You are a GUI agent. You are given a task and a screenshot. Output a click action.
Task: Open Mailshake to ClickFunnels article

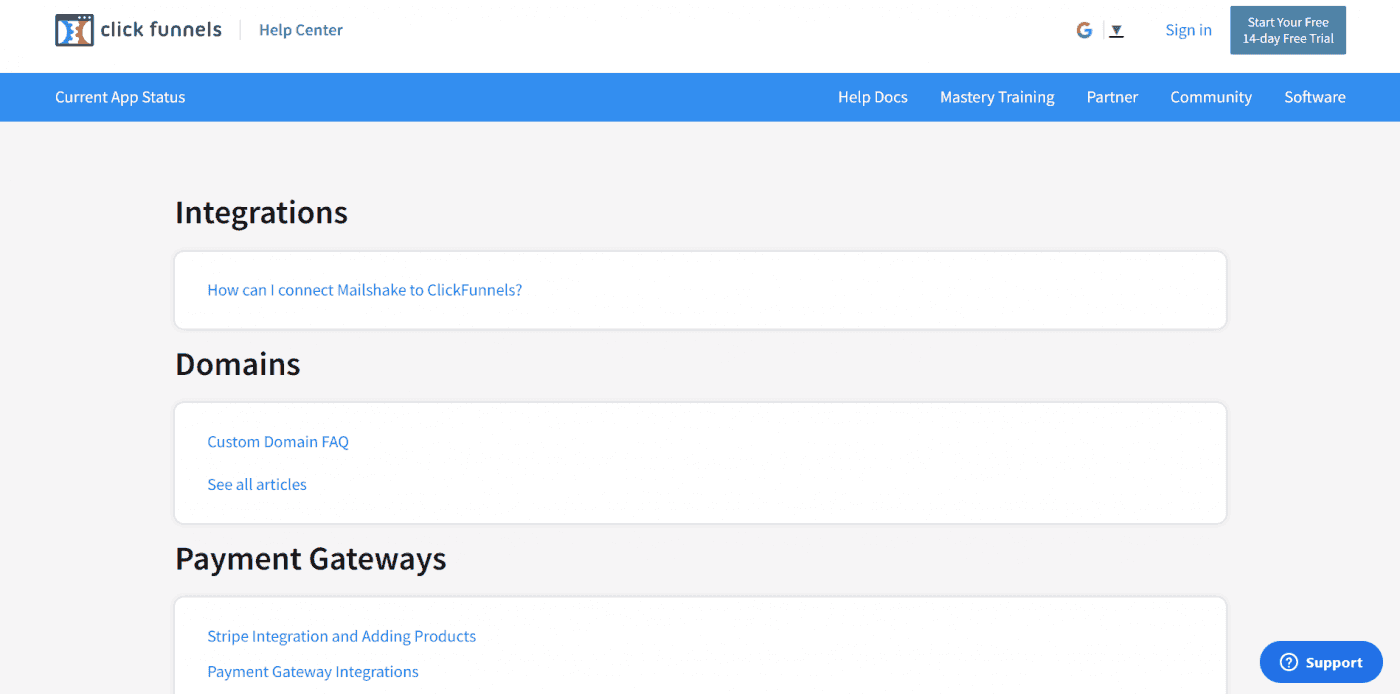point(365,290)
